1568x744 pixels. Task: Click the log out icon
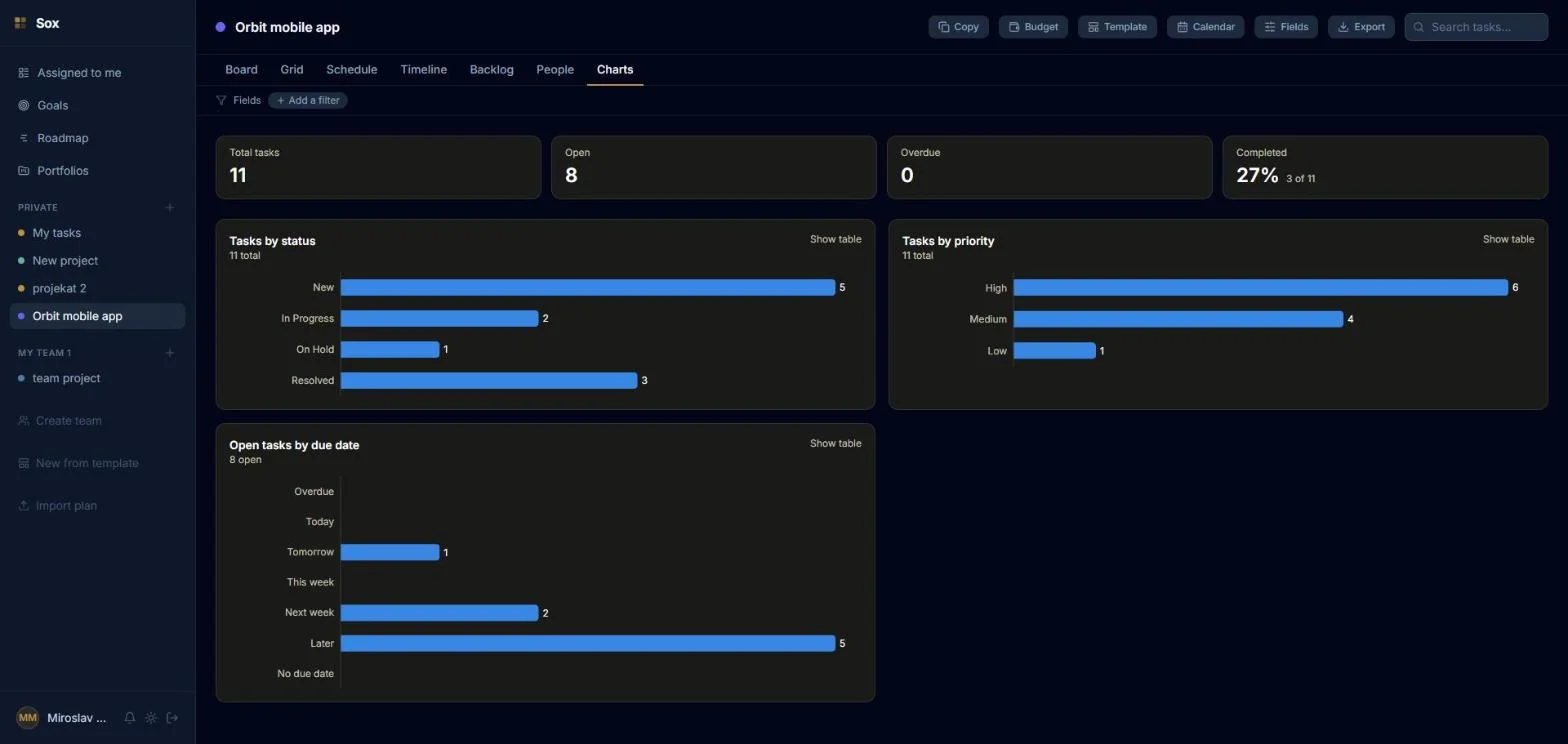(172, 718)
